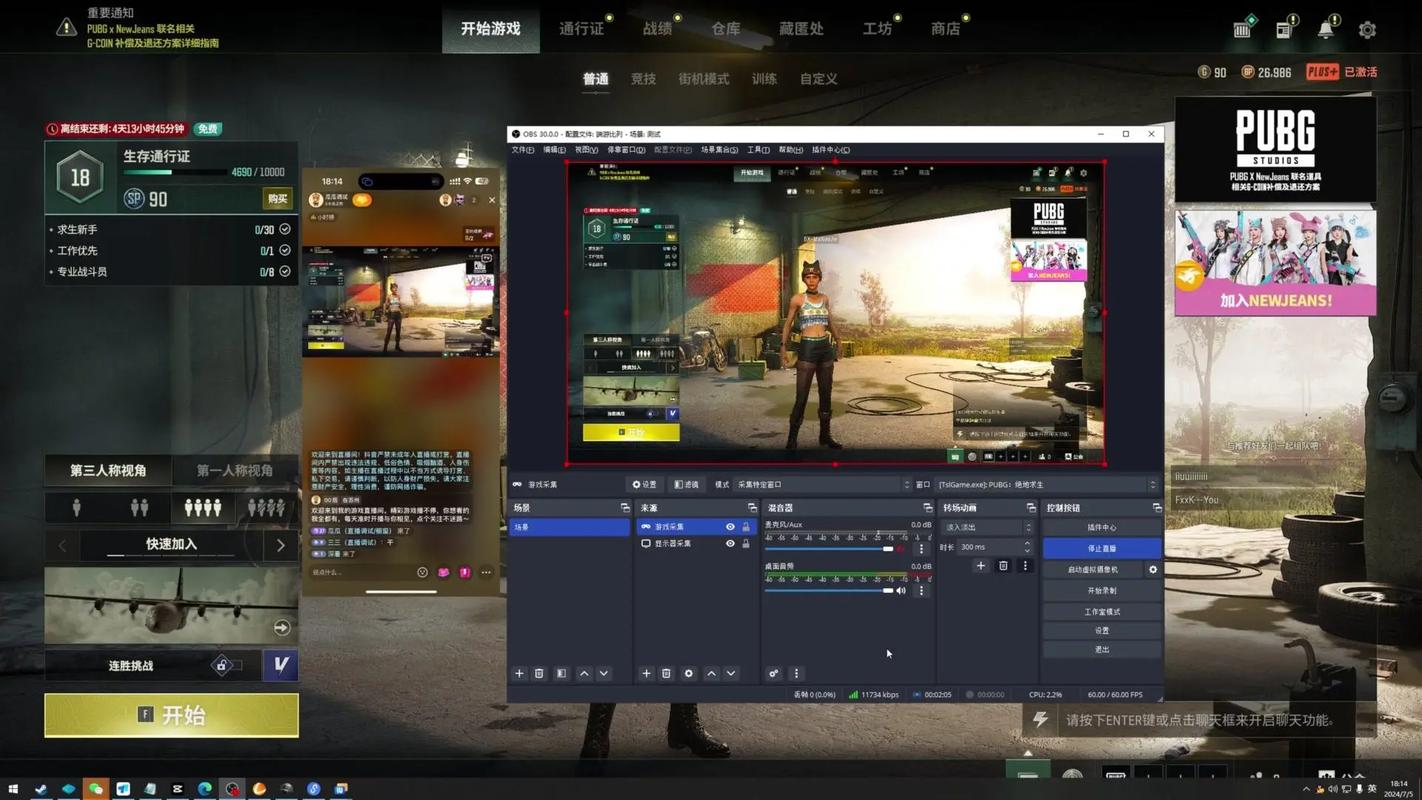Expand the 窗口 TslGame.exe window dropdown

[1045, 485]
